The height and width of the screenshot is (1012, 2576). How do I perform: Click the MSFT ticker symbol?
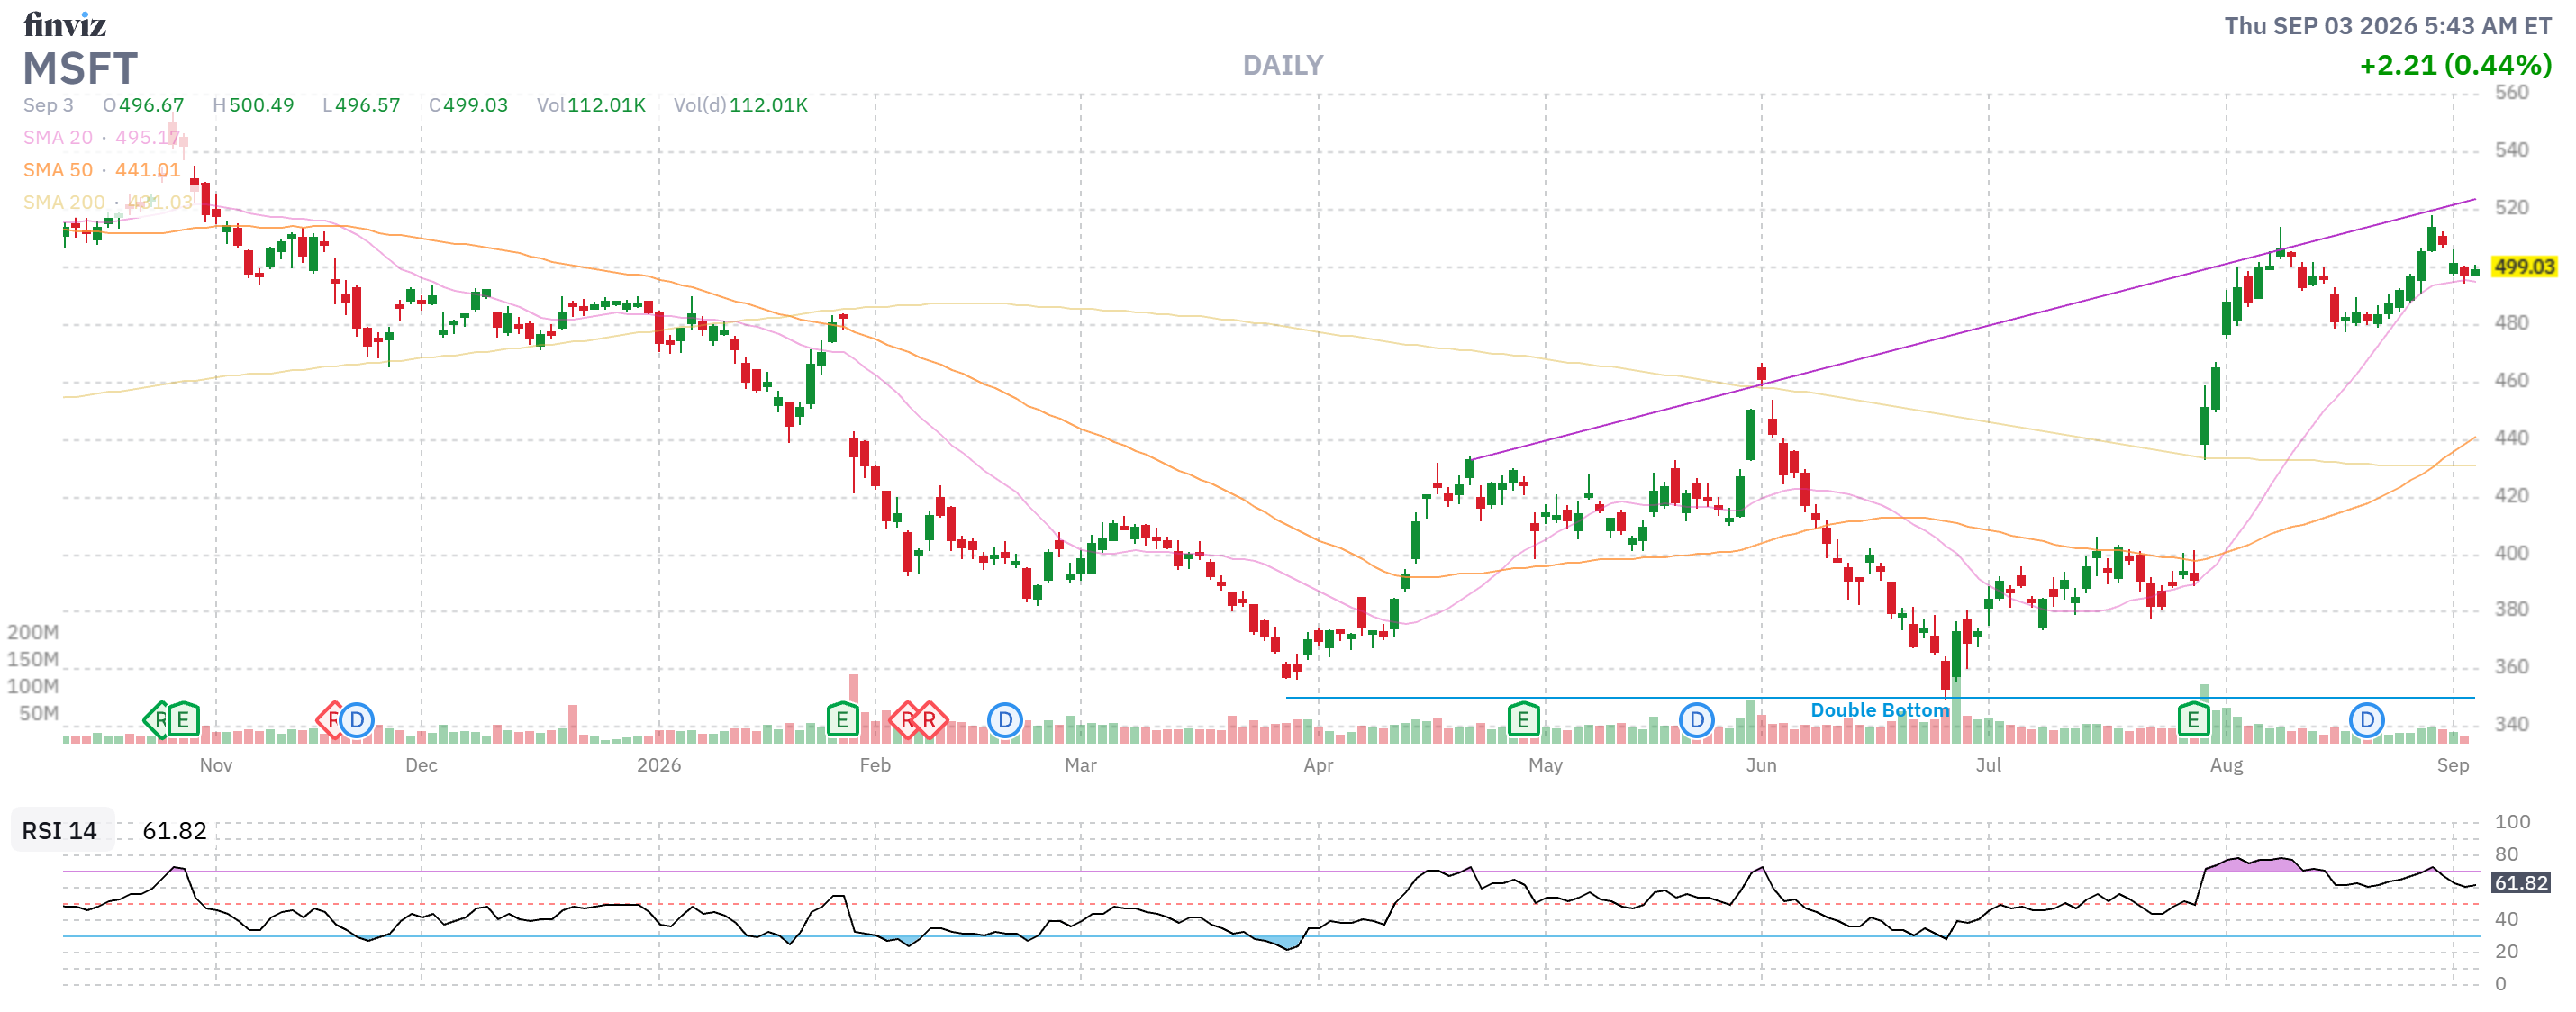coord(80,69)
